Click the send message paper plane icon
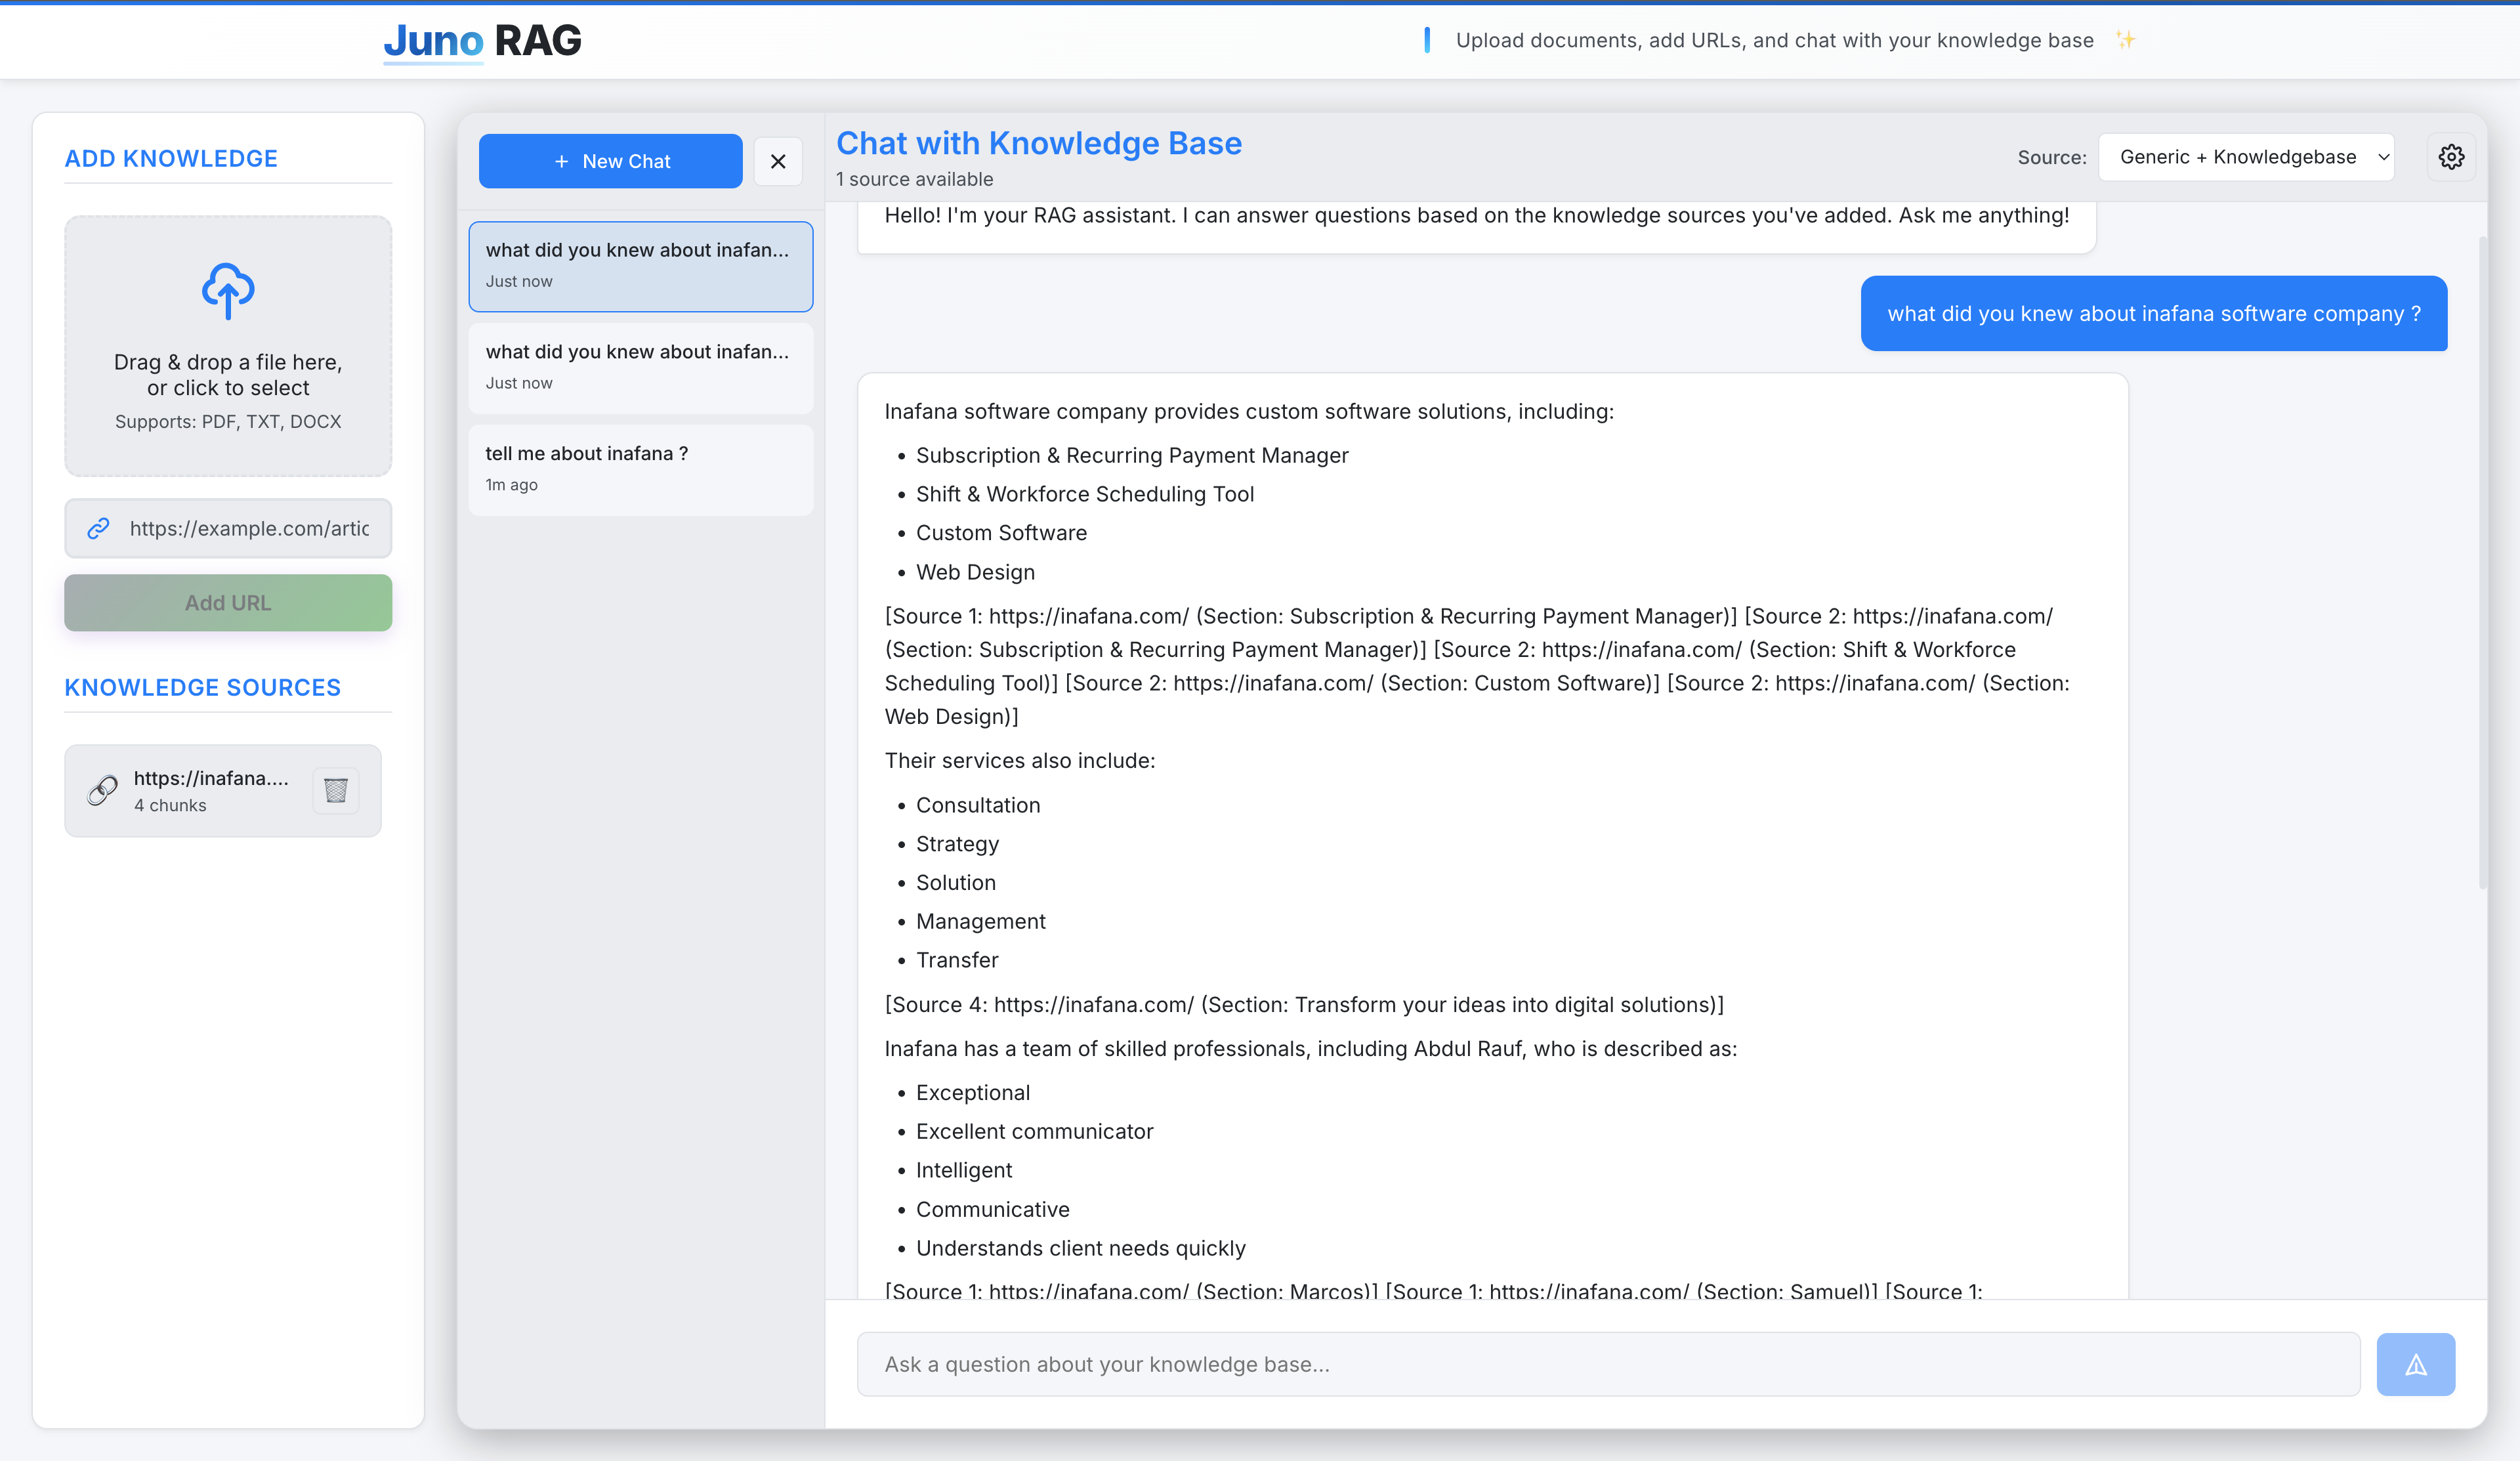This screenshot has width=2520, height=1461. pos(2417,1363)
